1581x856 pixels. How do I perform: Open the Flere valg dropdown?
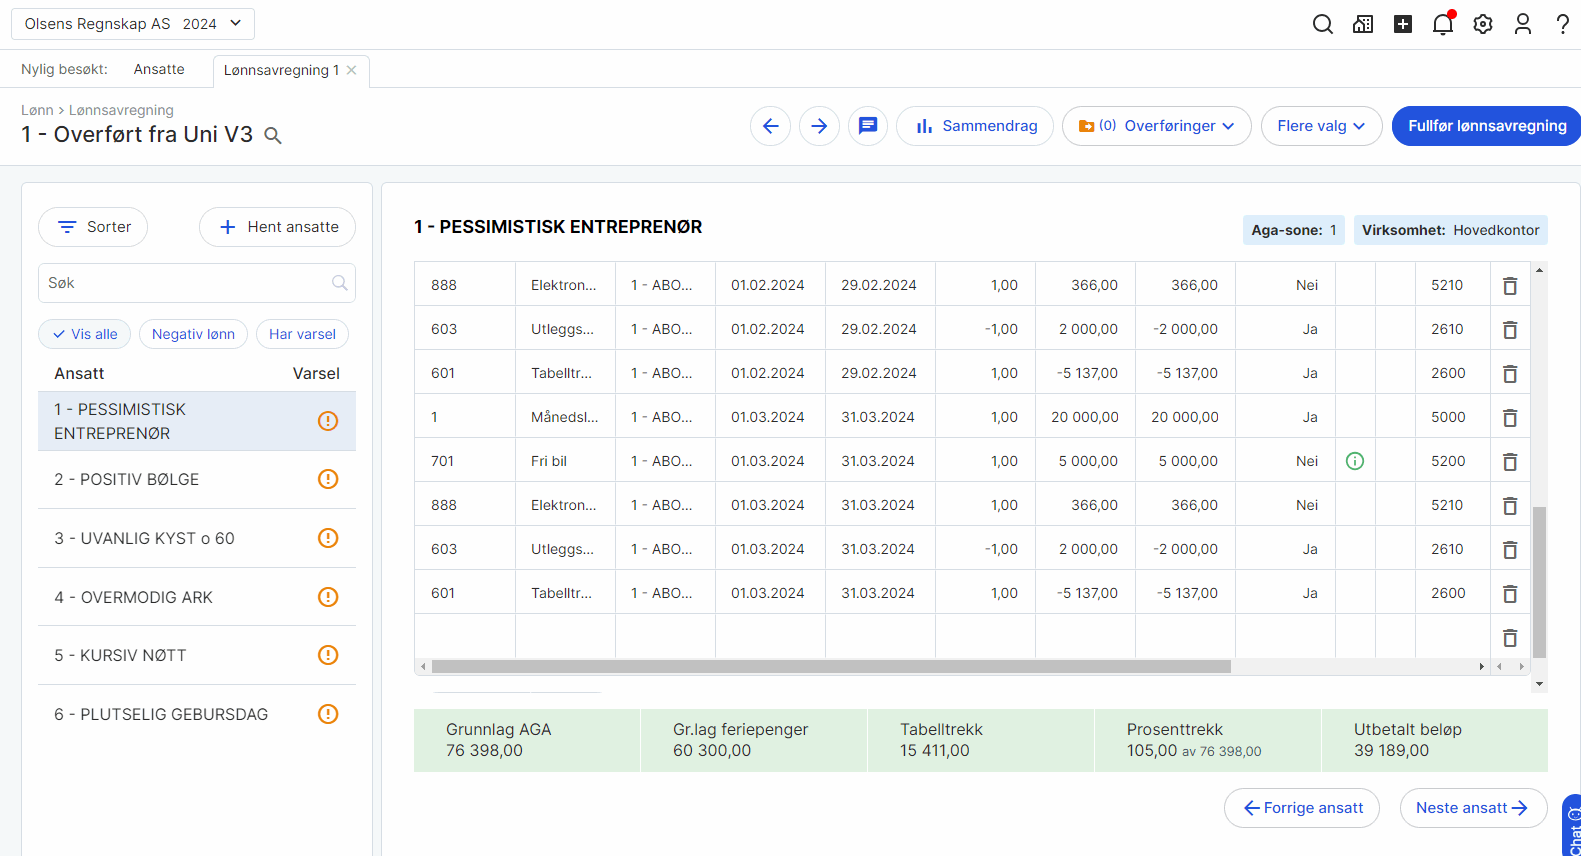[1321, 126]
